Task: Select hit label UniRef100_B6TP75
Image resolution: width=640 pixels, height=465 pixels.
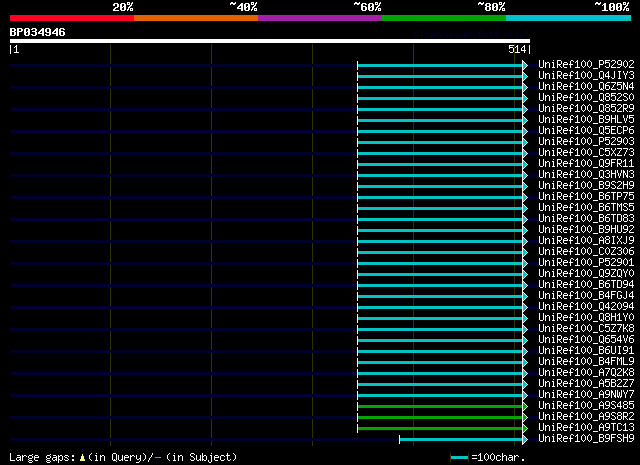Action: 586,197
